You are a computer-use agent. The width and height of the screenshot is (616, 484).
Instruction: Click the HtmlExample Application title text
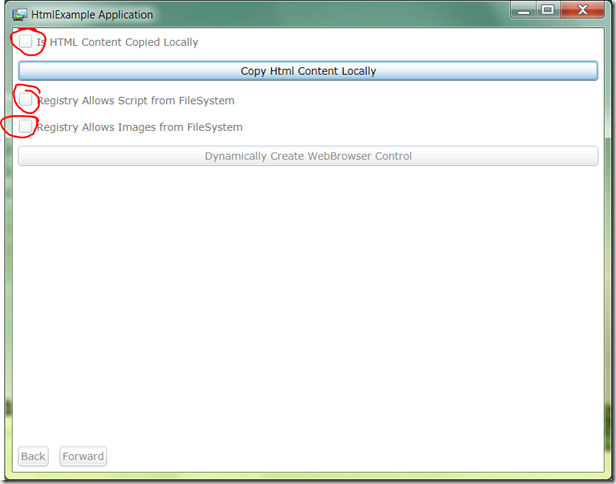pos(92,15)
